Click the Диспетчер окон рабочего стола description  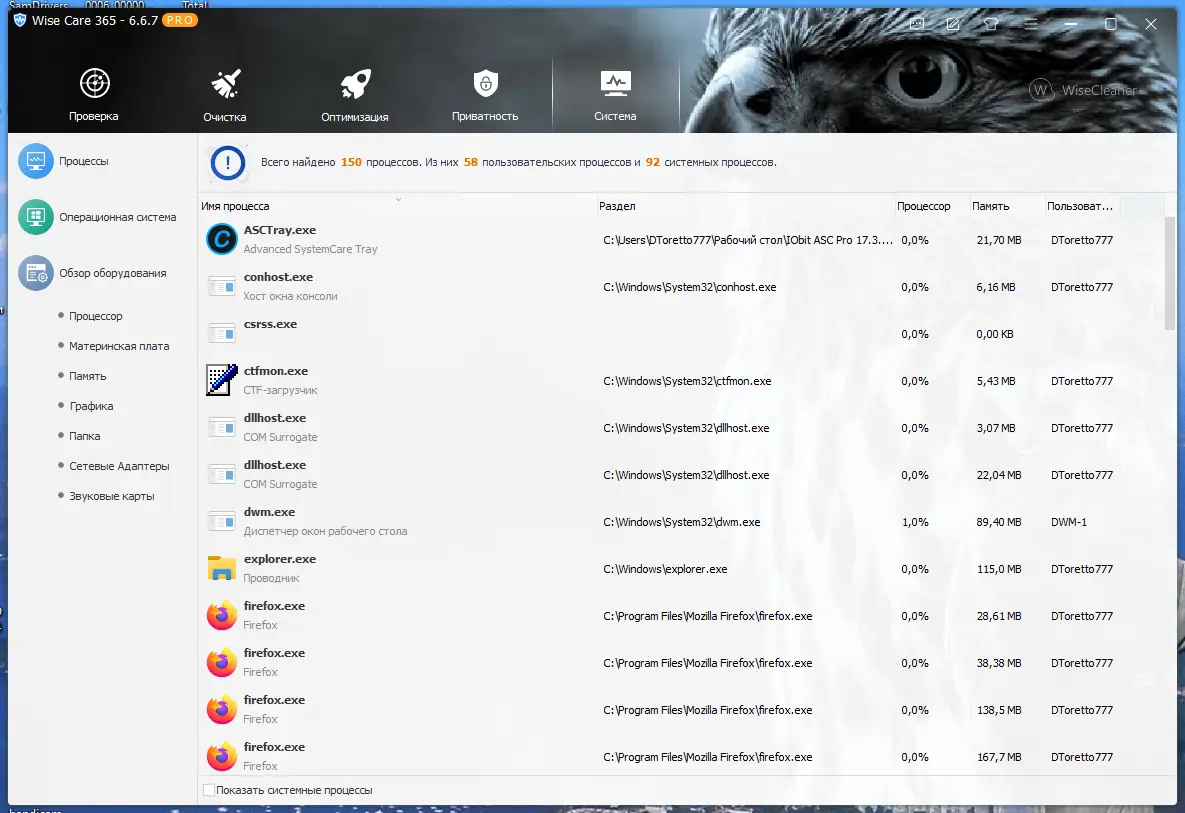pyautogui.click(x=325, y=531)
